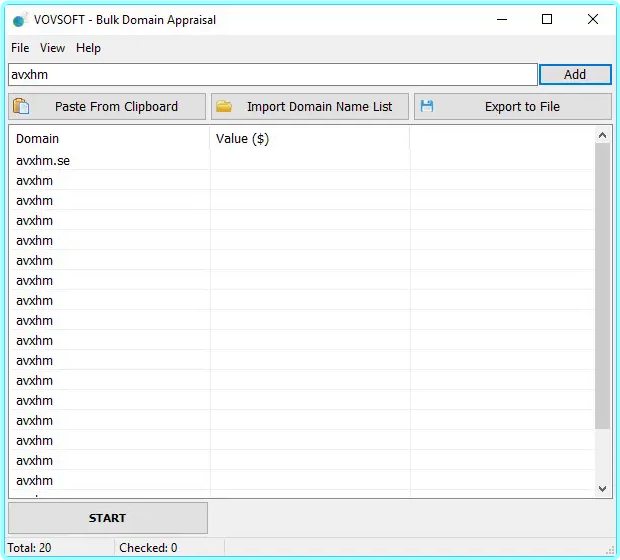This screenshot has width=620, height=560.
Task: Open the File menu
Action: [x=20, y=48]
